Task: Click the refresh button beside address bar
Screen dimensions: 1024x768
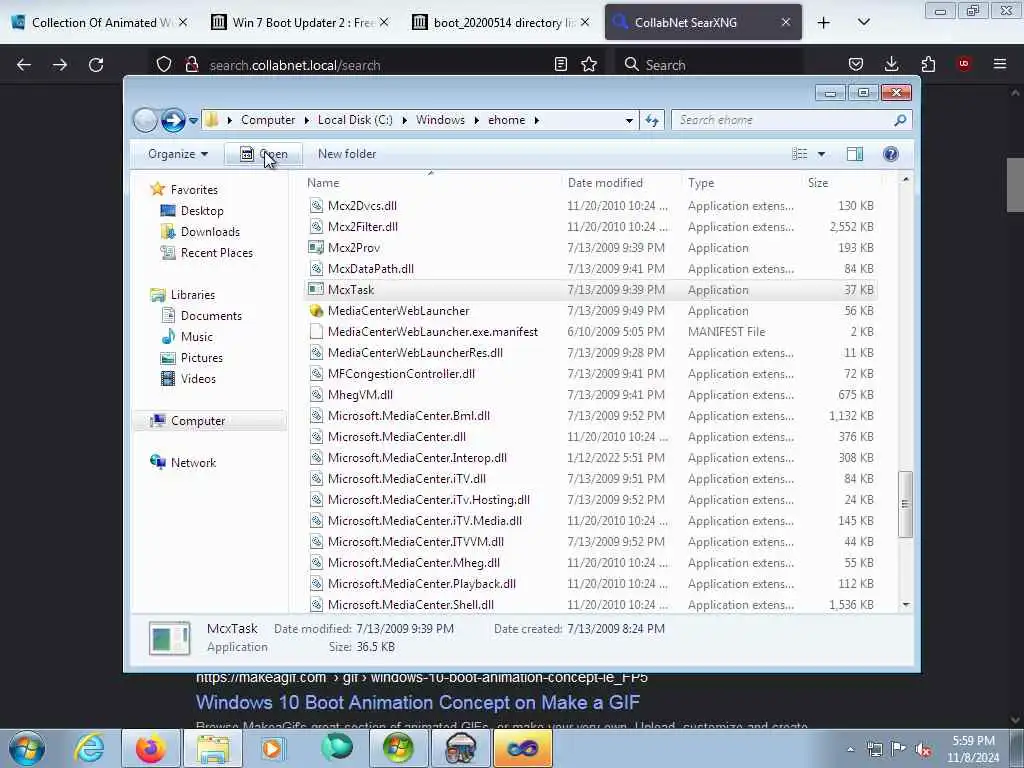Action: (652, 120)
